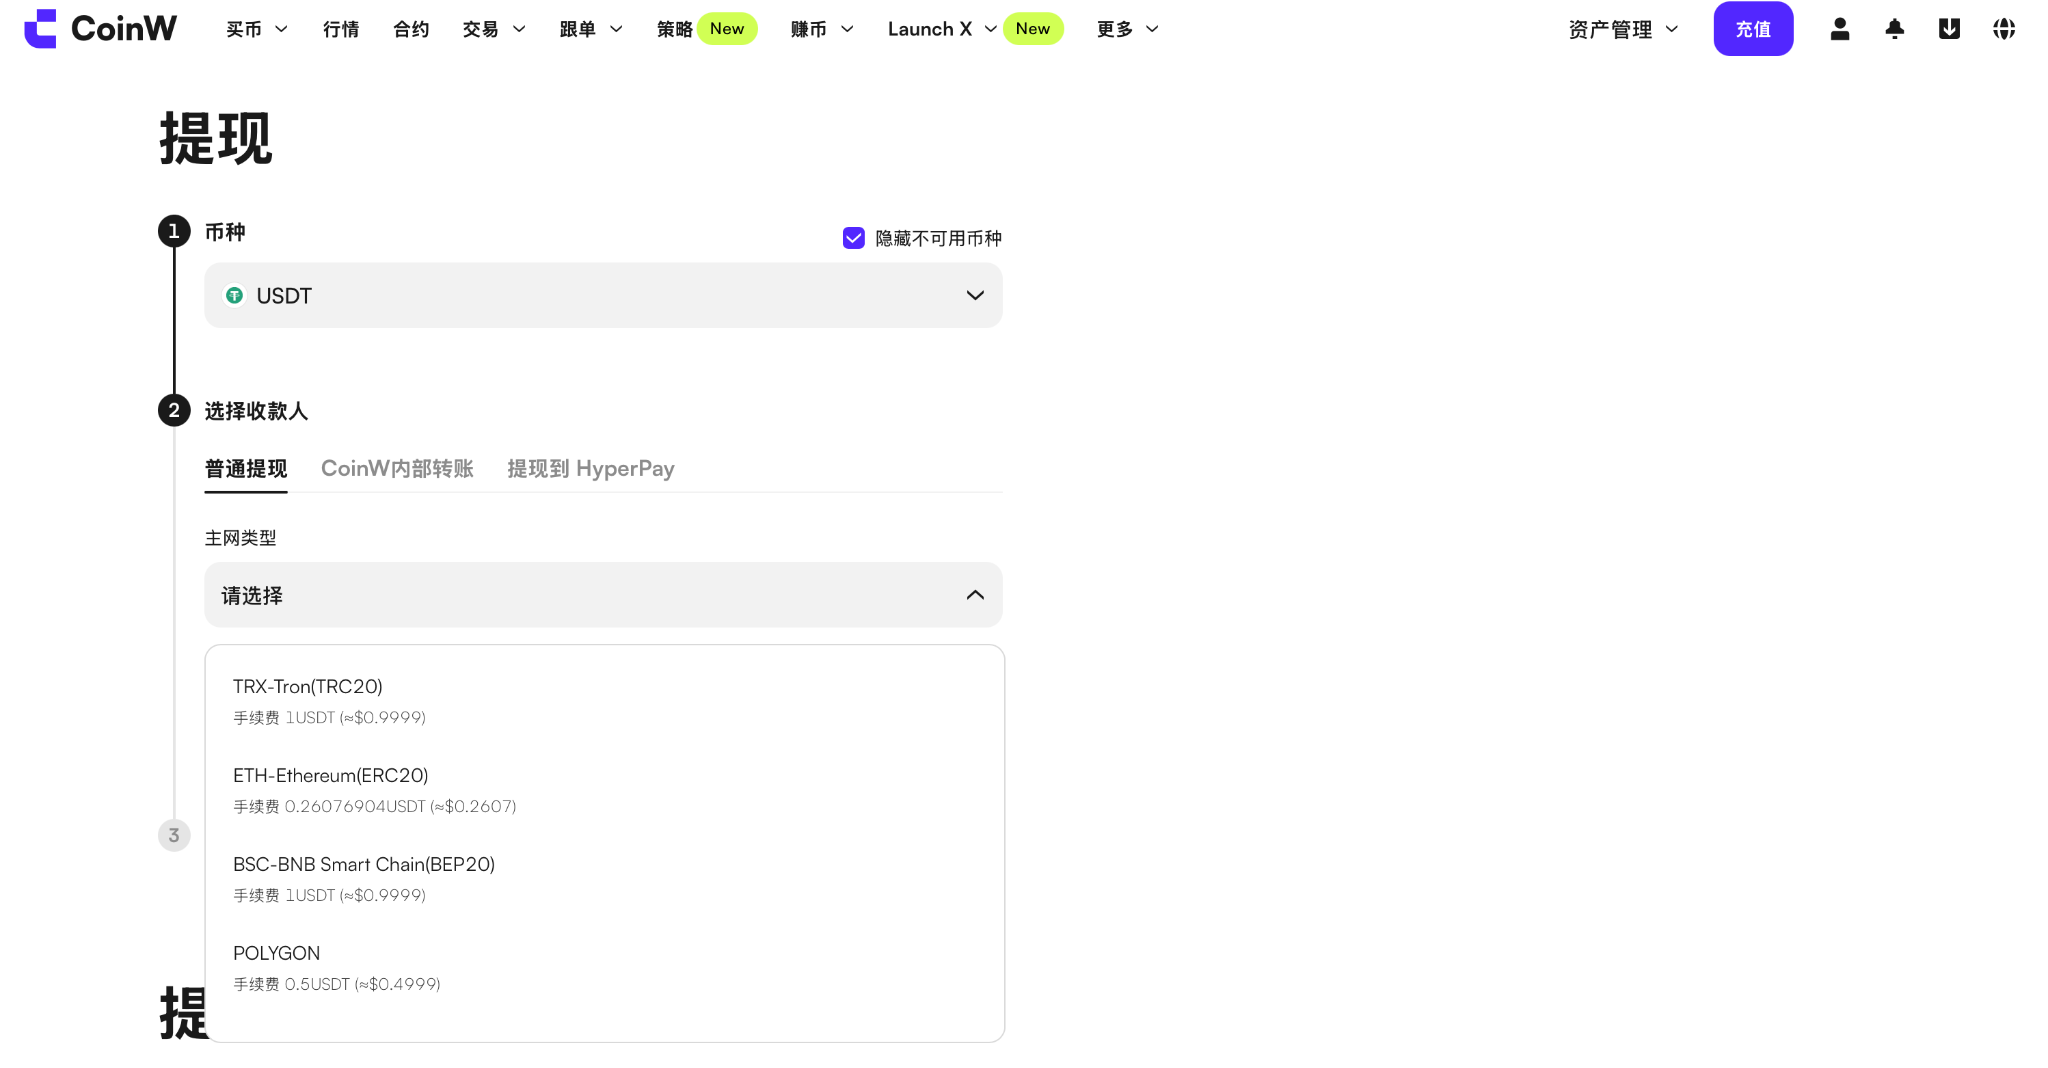Switch to the CoinW内部转账 tab
2048x1068 pixels.
pos(397,469)
